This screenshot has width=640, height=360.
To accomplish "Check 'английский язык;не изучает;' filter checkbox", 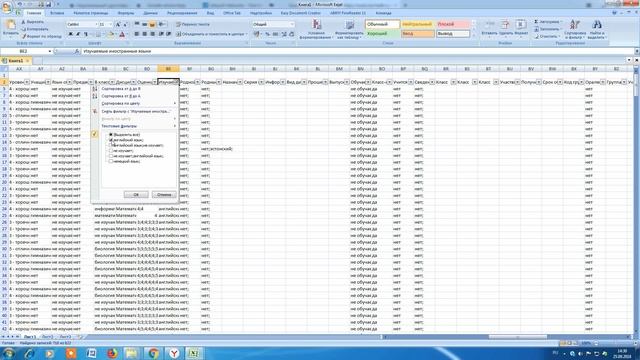I will [x=111, y=145].
